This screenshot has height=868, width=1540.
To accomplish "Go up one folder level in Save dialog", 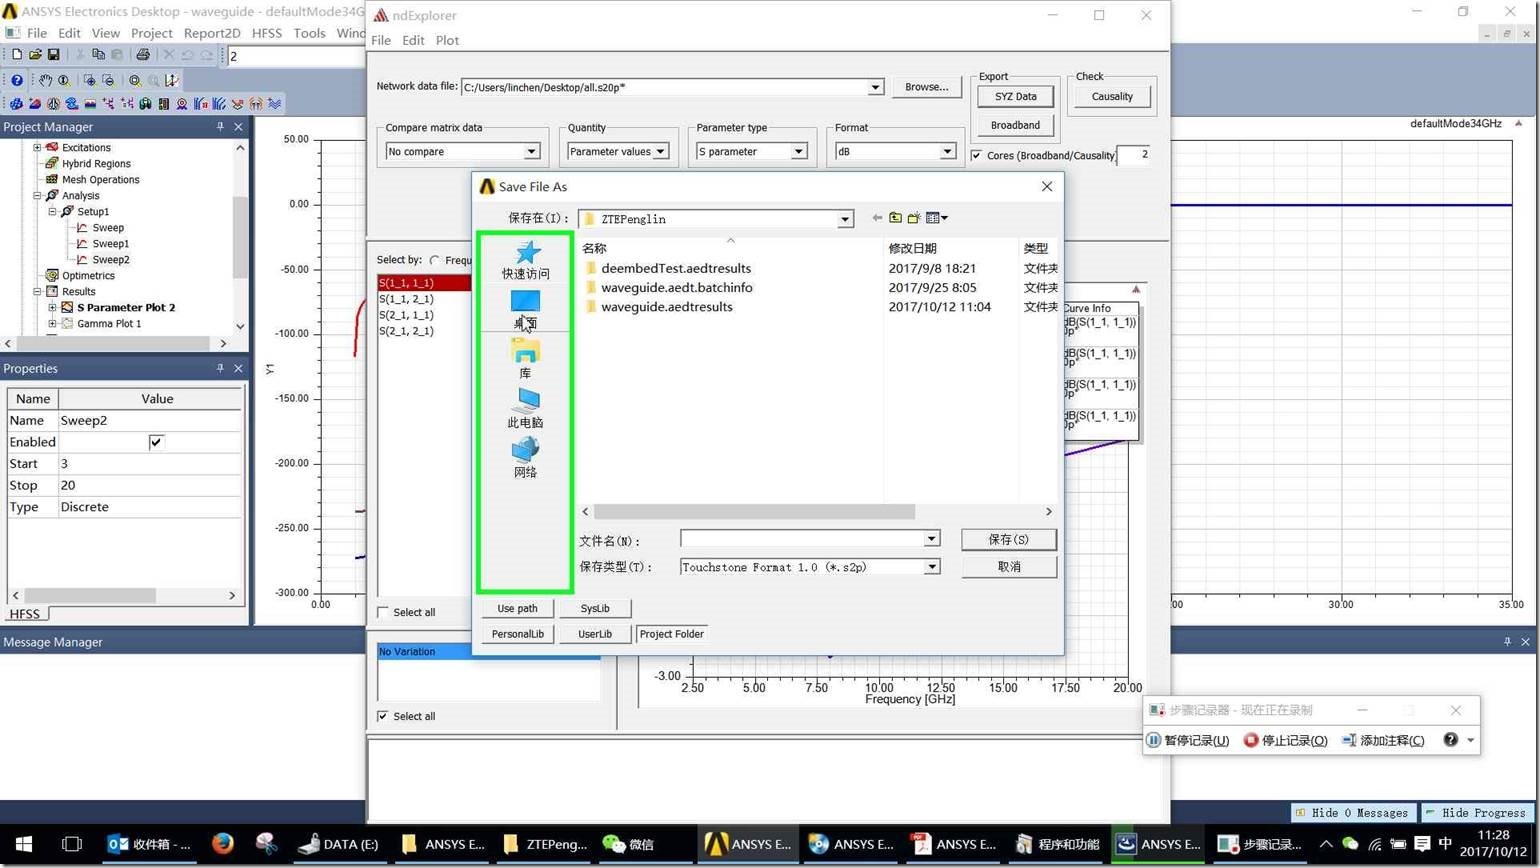I will pos(895,218).
